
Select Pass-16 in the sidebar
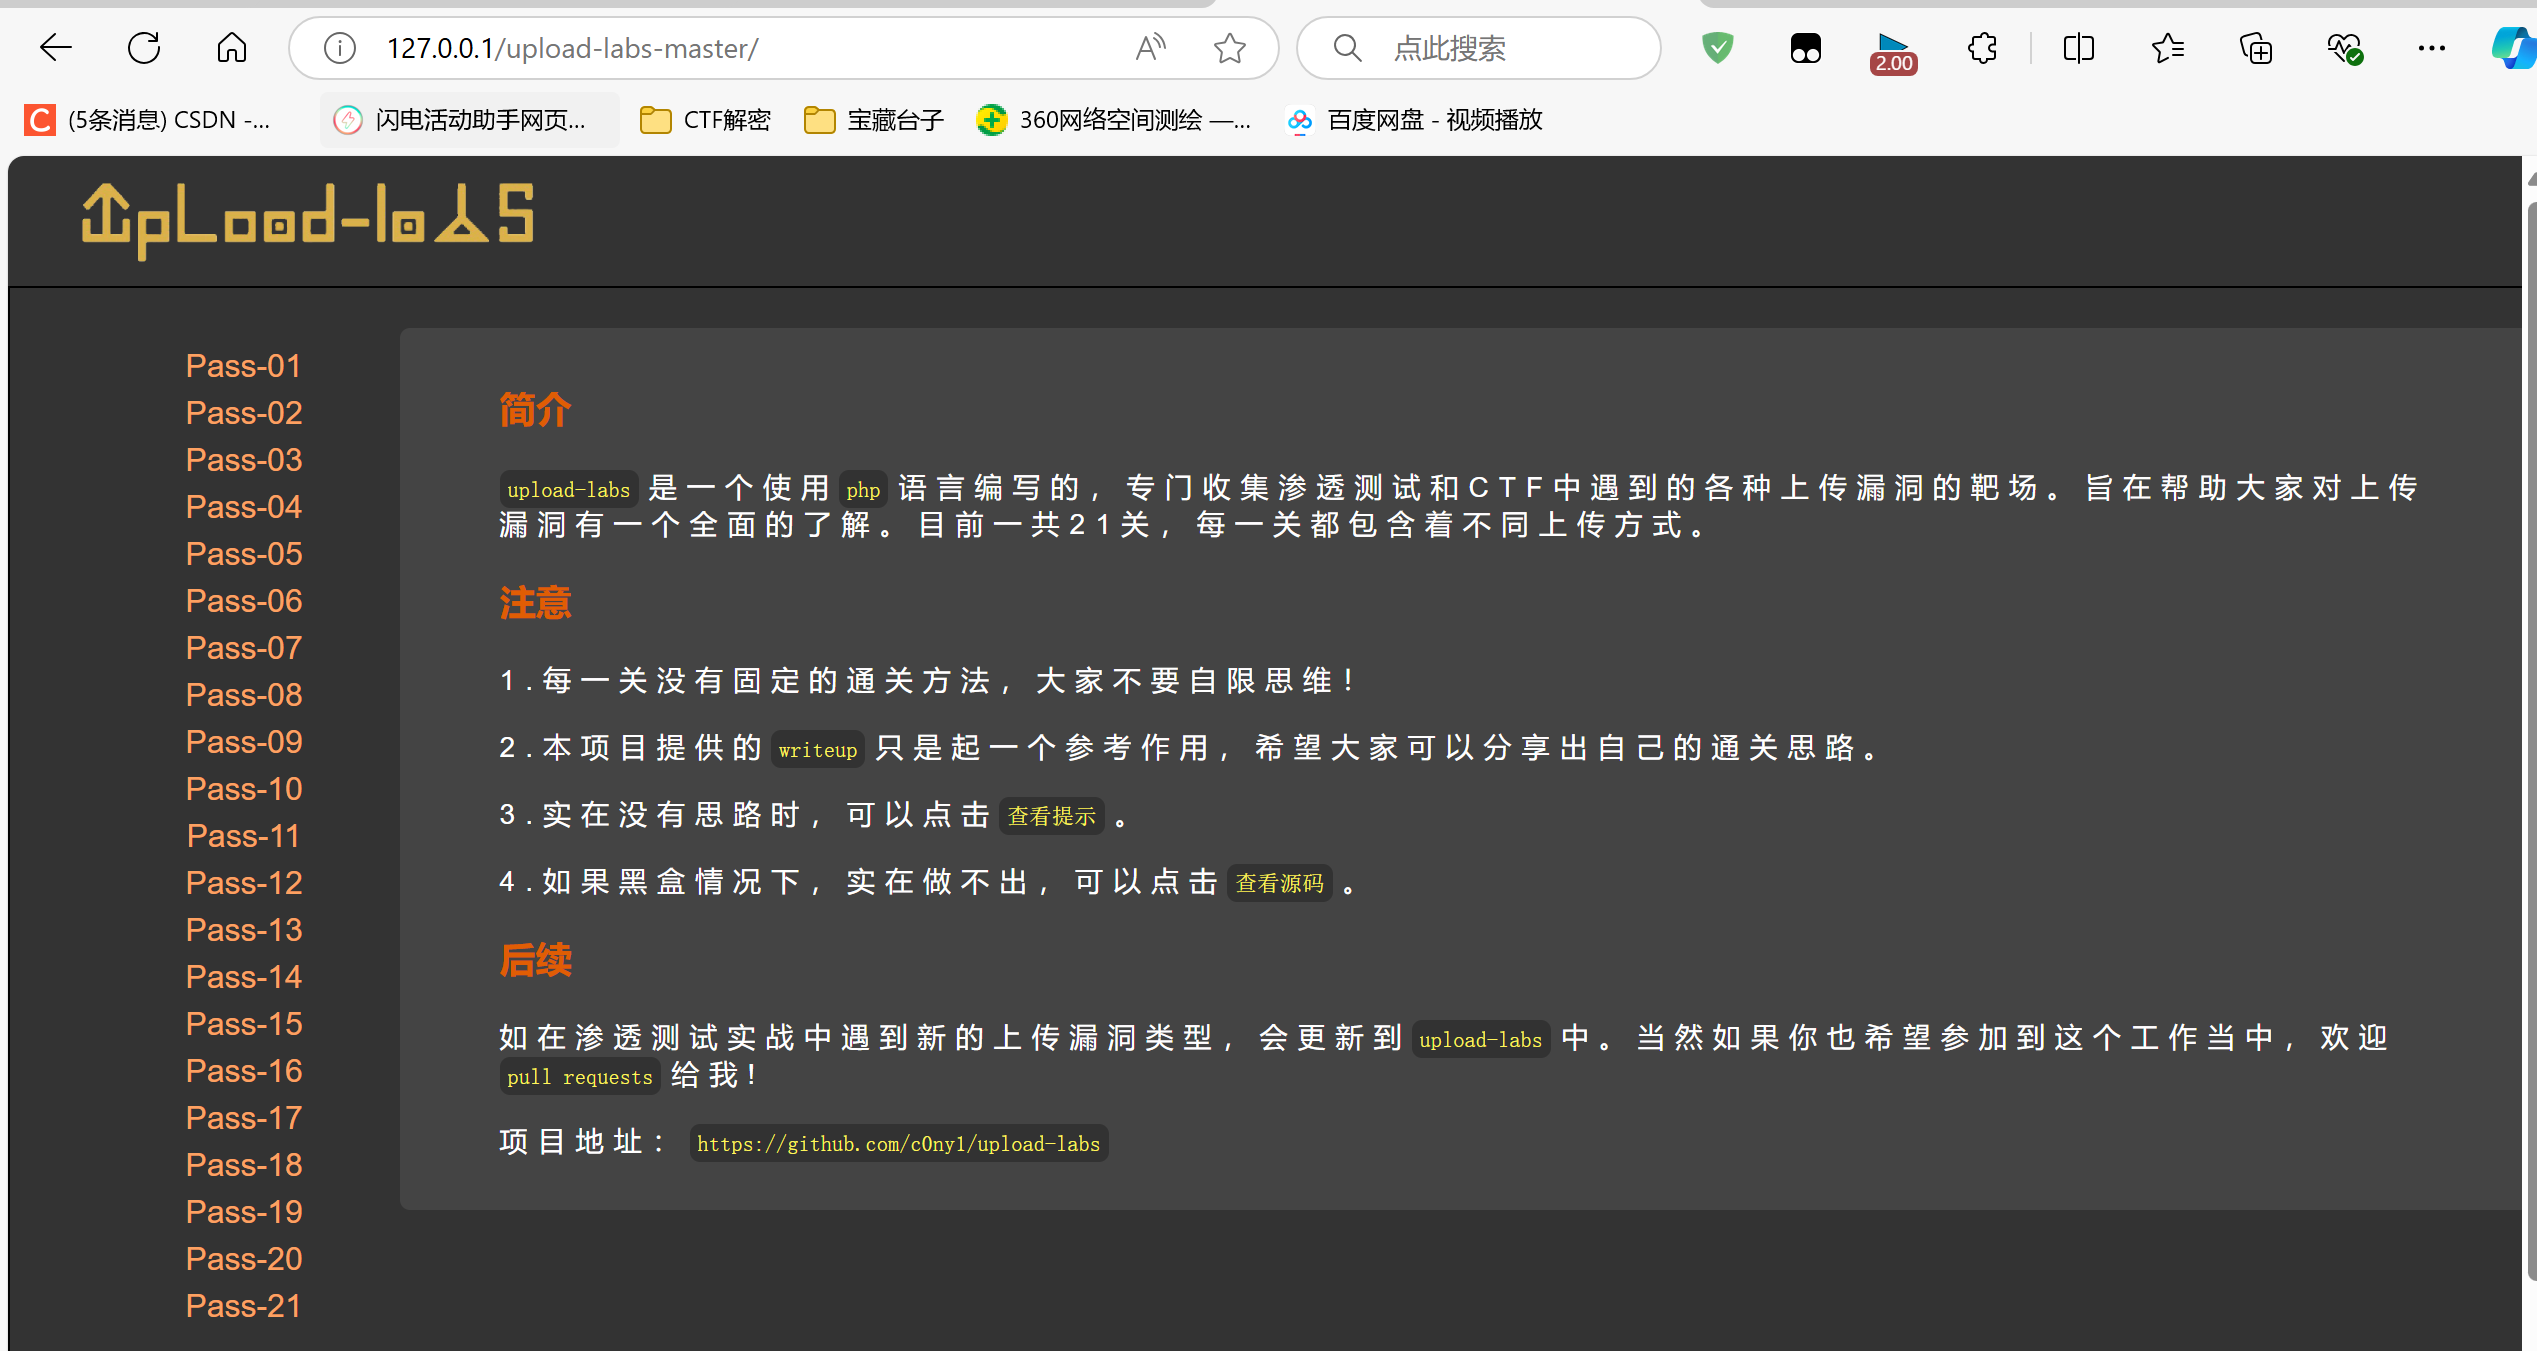243,1071
